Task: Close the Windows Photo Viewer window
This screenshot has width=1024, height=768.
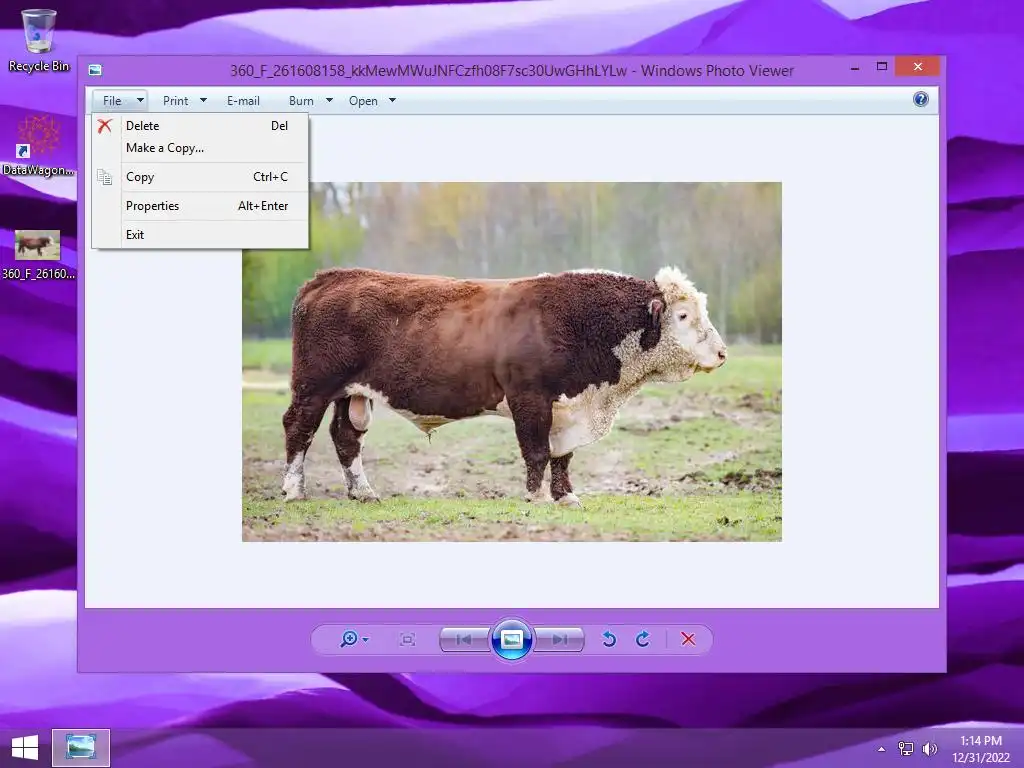Action: [918, 67]
